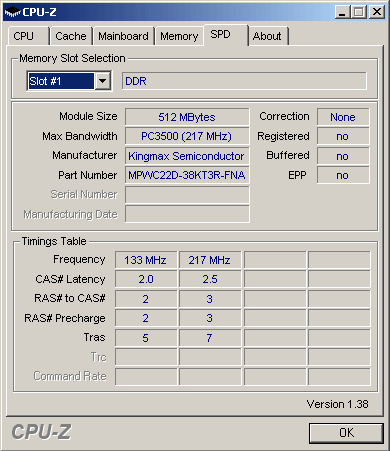This screenshot has height=451, width=390.
Task: Click the 133 MHz frequency cell
Action: (146, 260)
